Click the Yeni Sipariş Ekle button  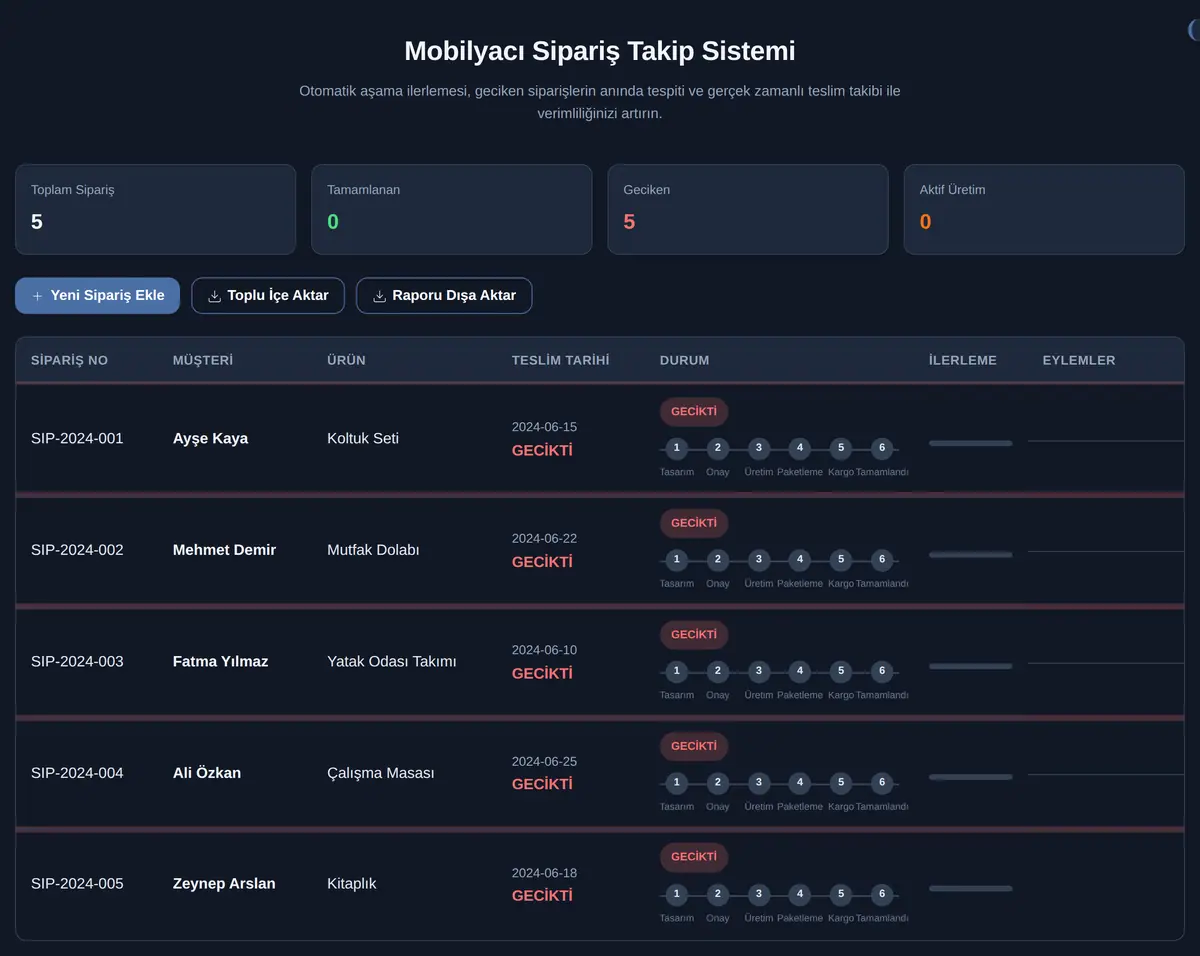pos(97,296)
